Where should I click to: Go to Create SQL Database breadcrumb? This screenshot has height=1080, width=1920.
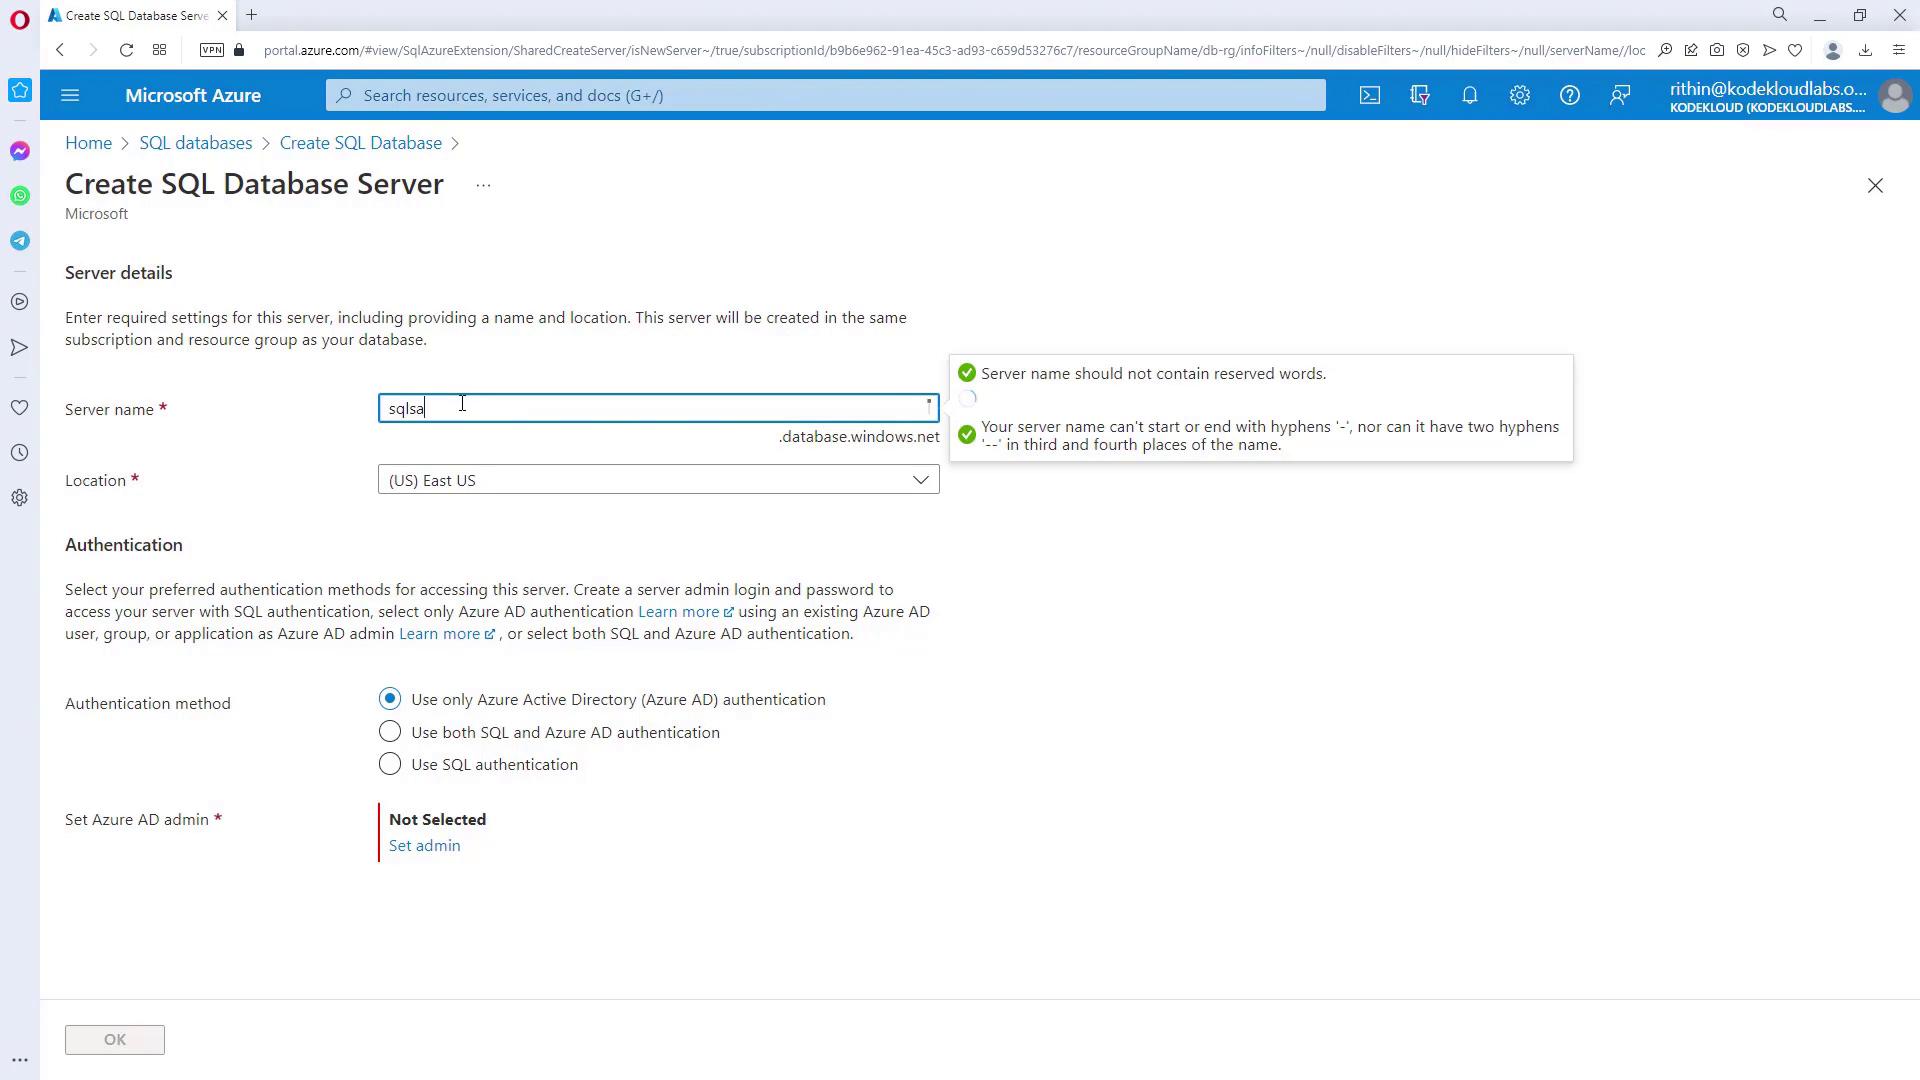click(360, 143)
